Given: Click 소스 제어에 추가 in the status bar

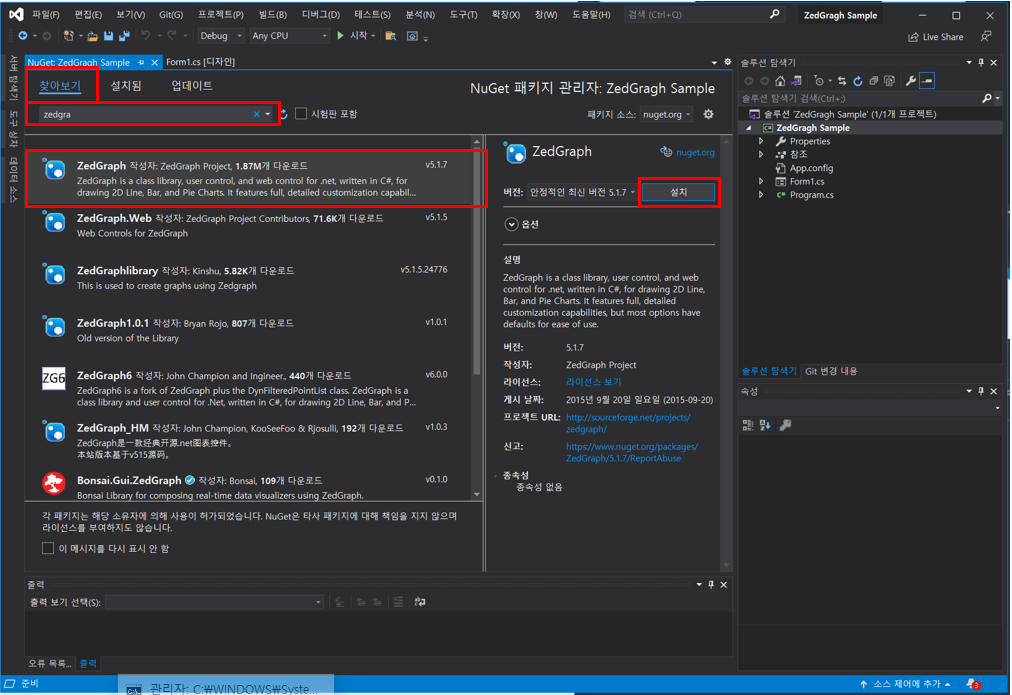Looking at the screenshot, I should coord(905,684).
